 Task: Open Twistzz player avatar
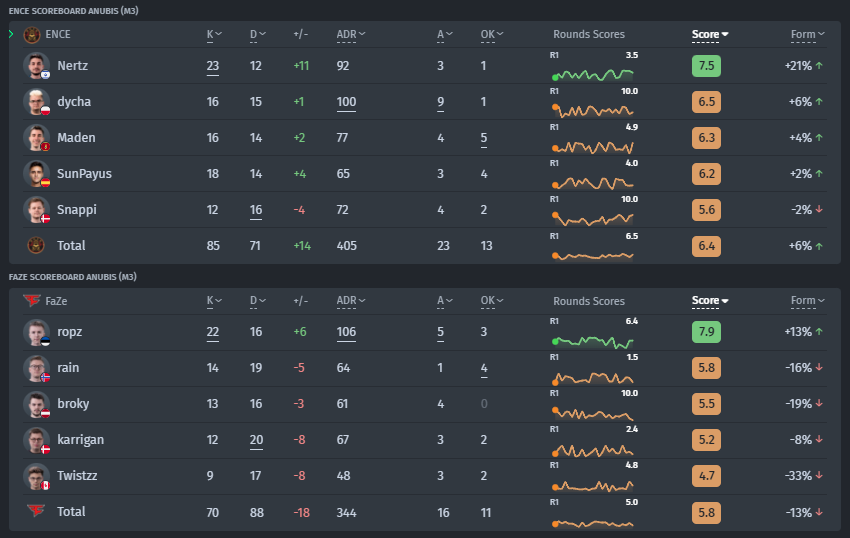click(x=37, y=476)
